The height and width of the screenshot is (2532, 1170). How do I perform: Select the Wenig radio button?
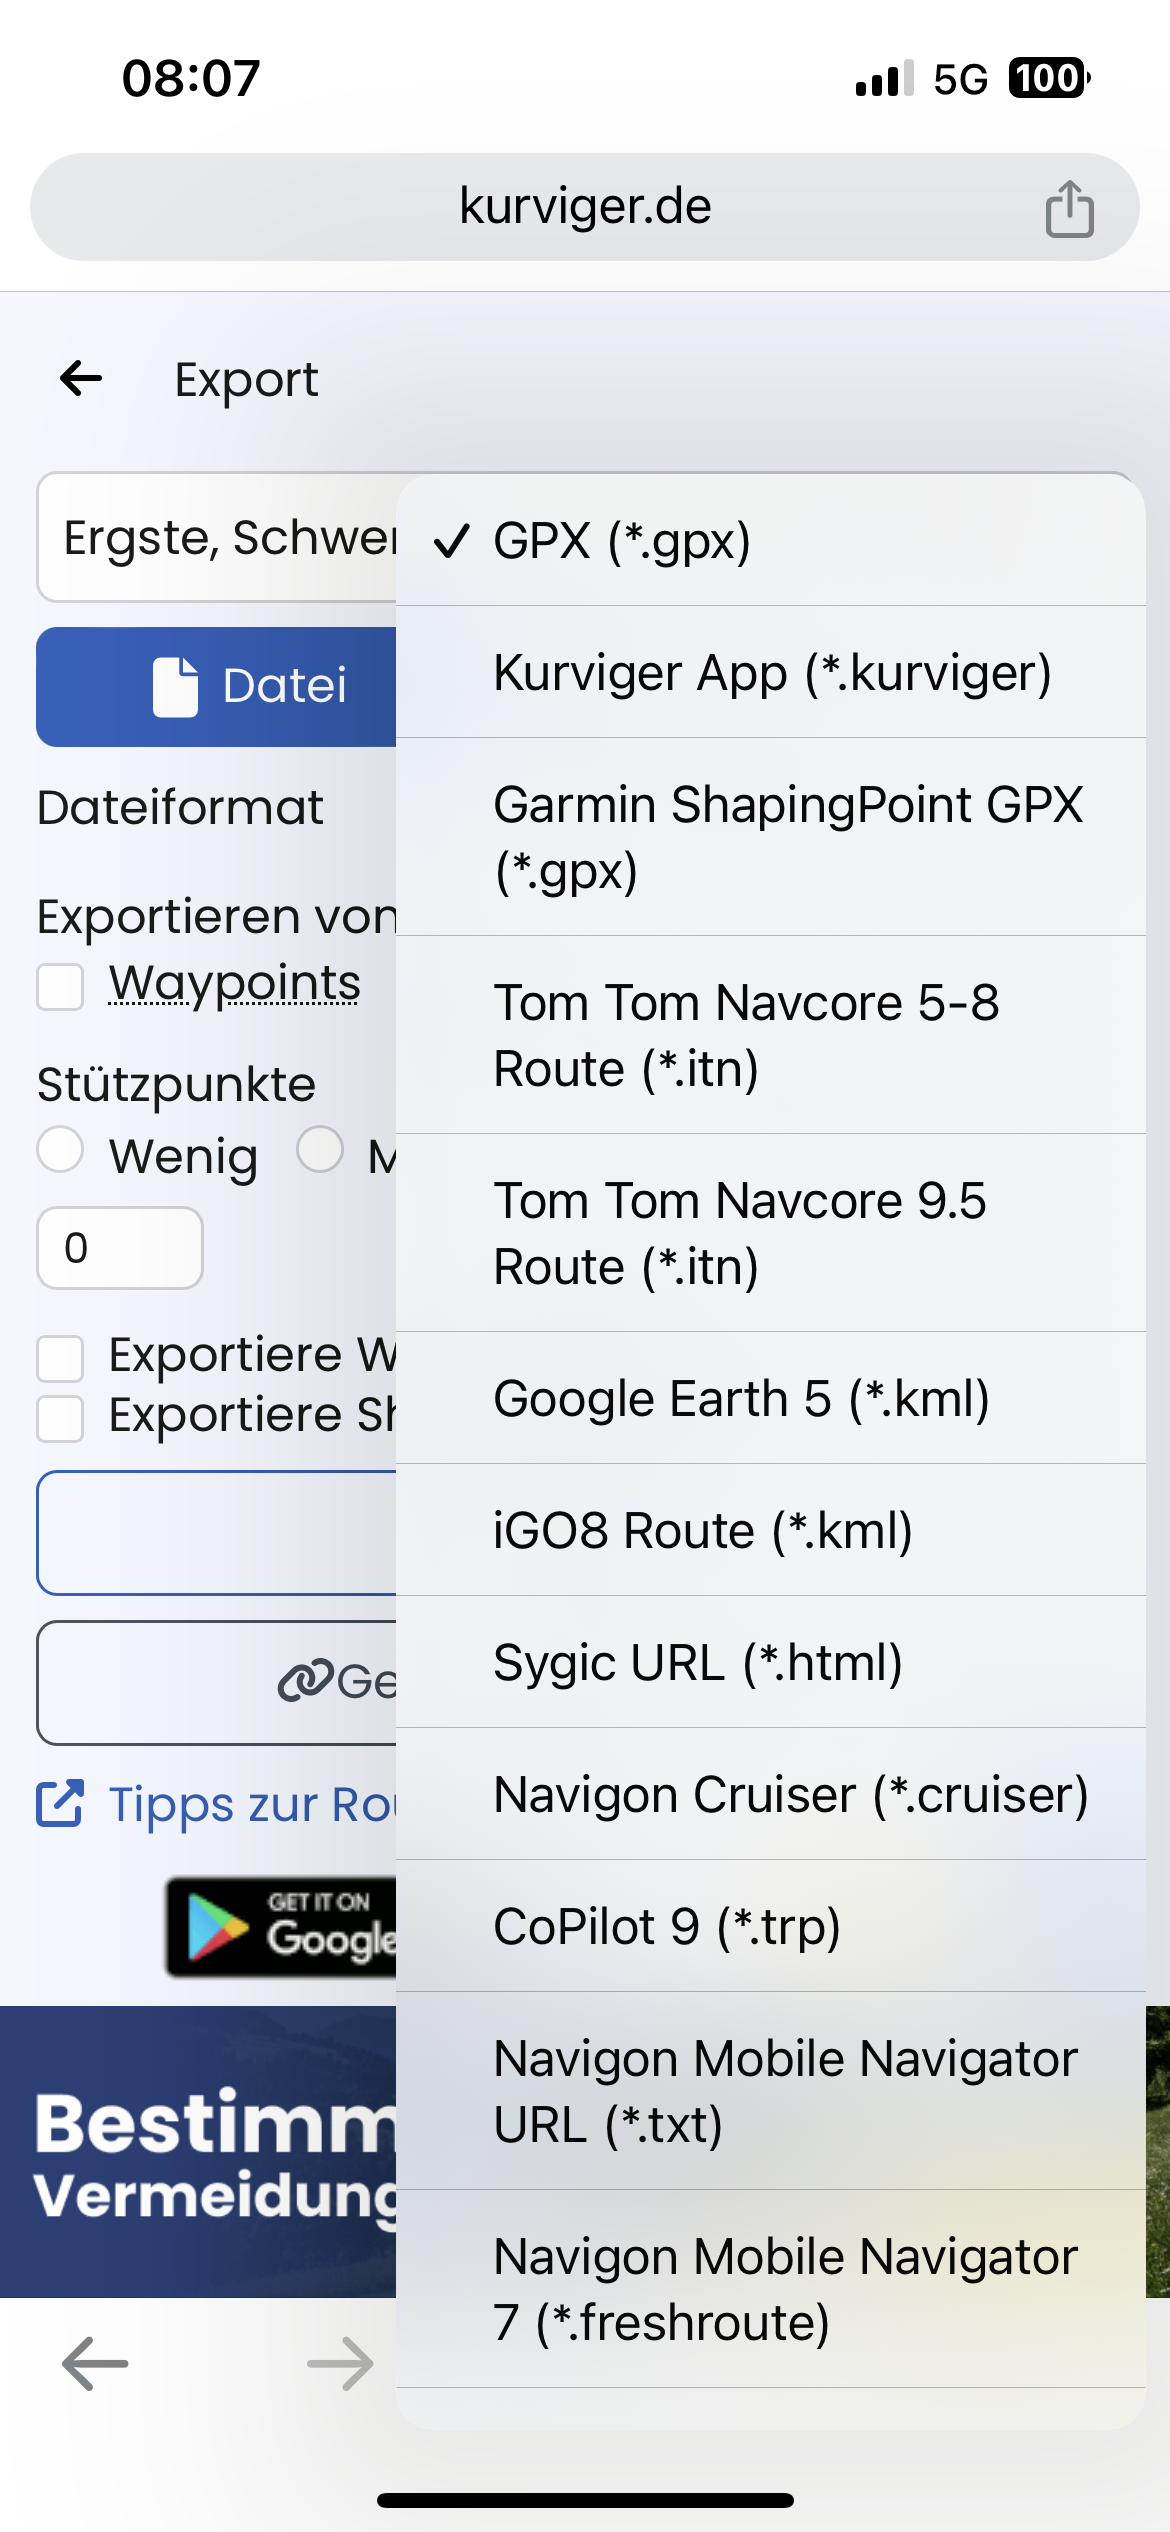pyautogui.click(x=60, y=1149)
